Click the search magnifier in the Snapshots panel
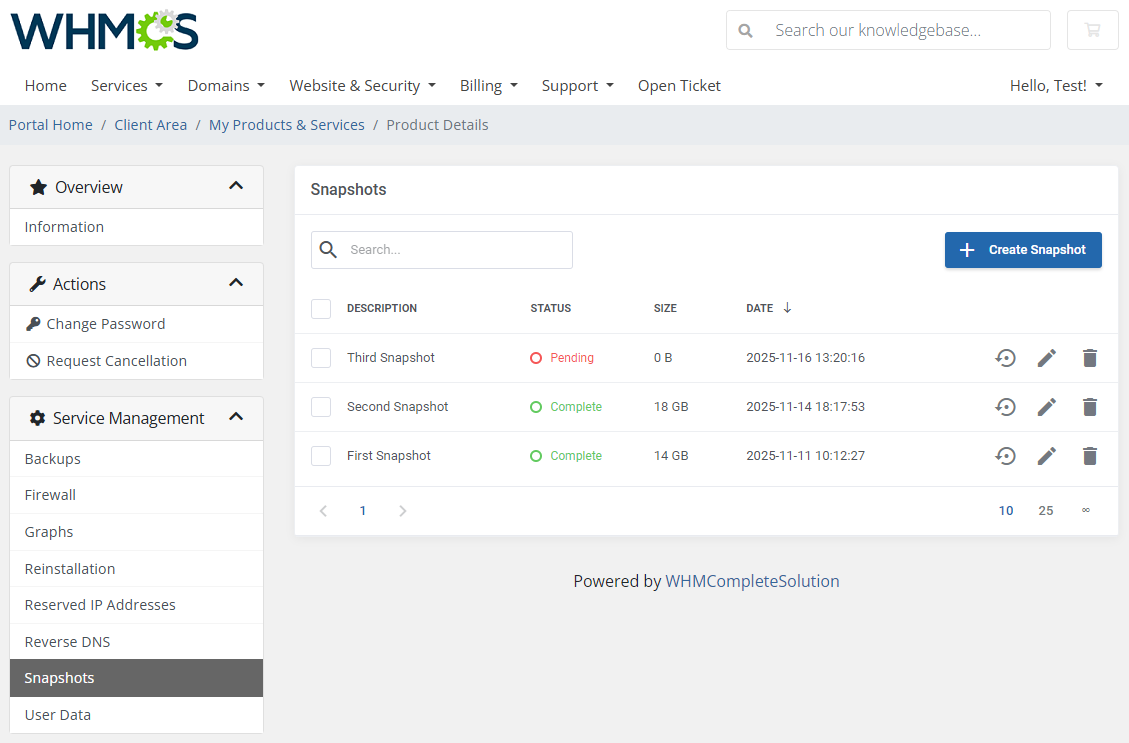The height and width of the screenshot is (743, 1129). [x=328, y=249]
